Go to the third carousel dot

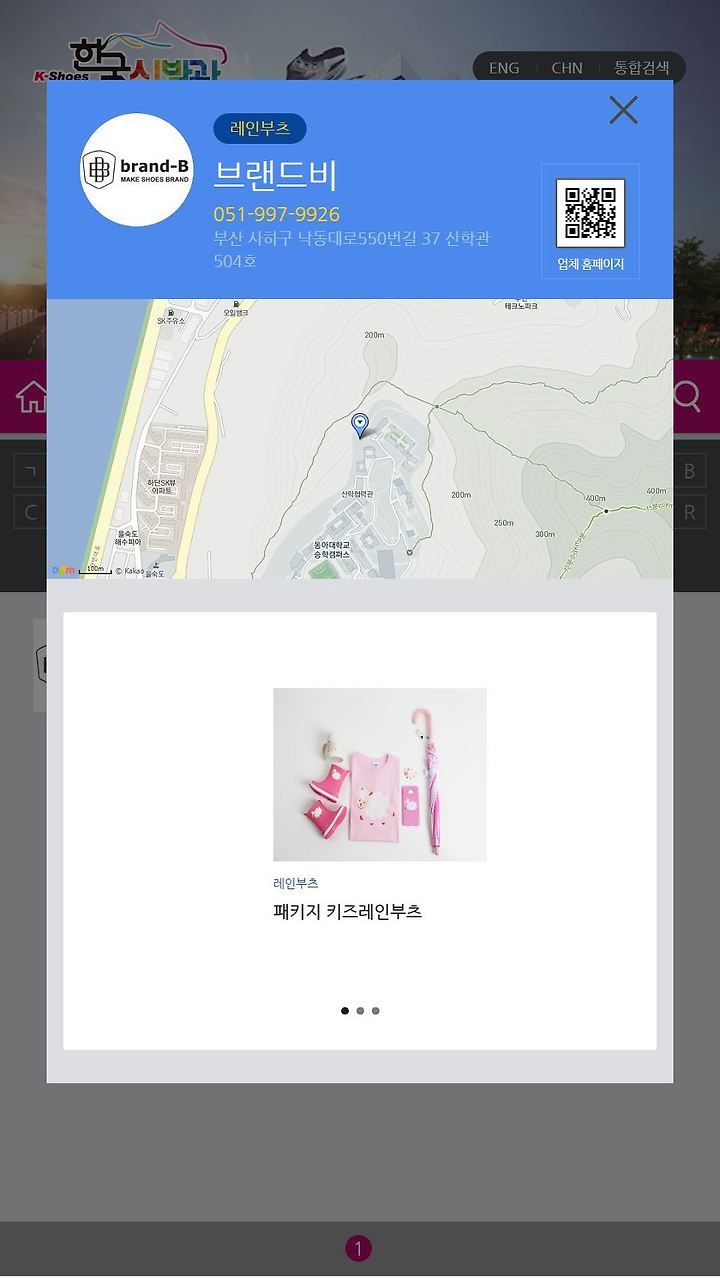click(376, 1011)
